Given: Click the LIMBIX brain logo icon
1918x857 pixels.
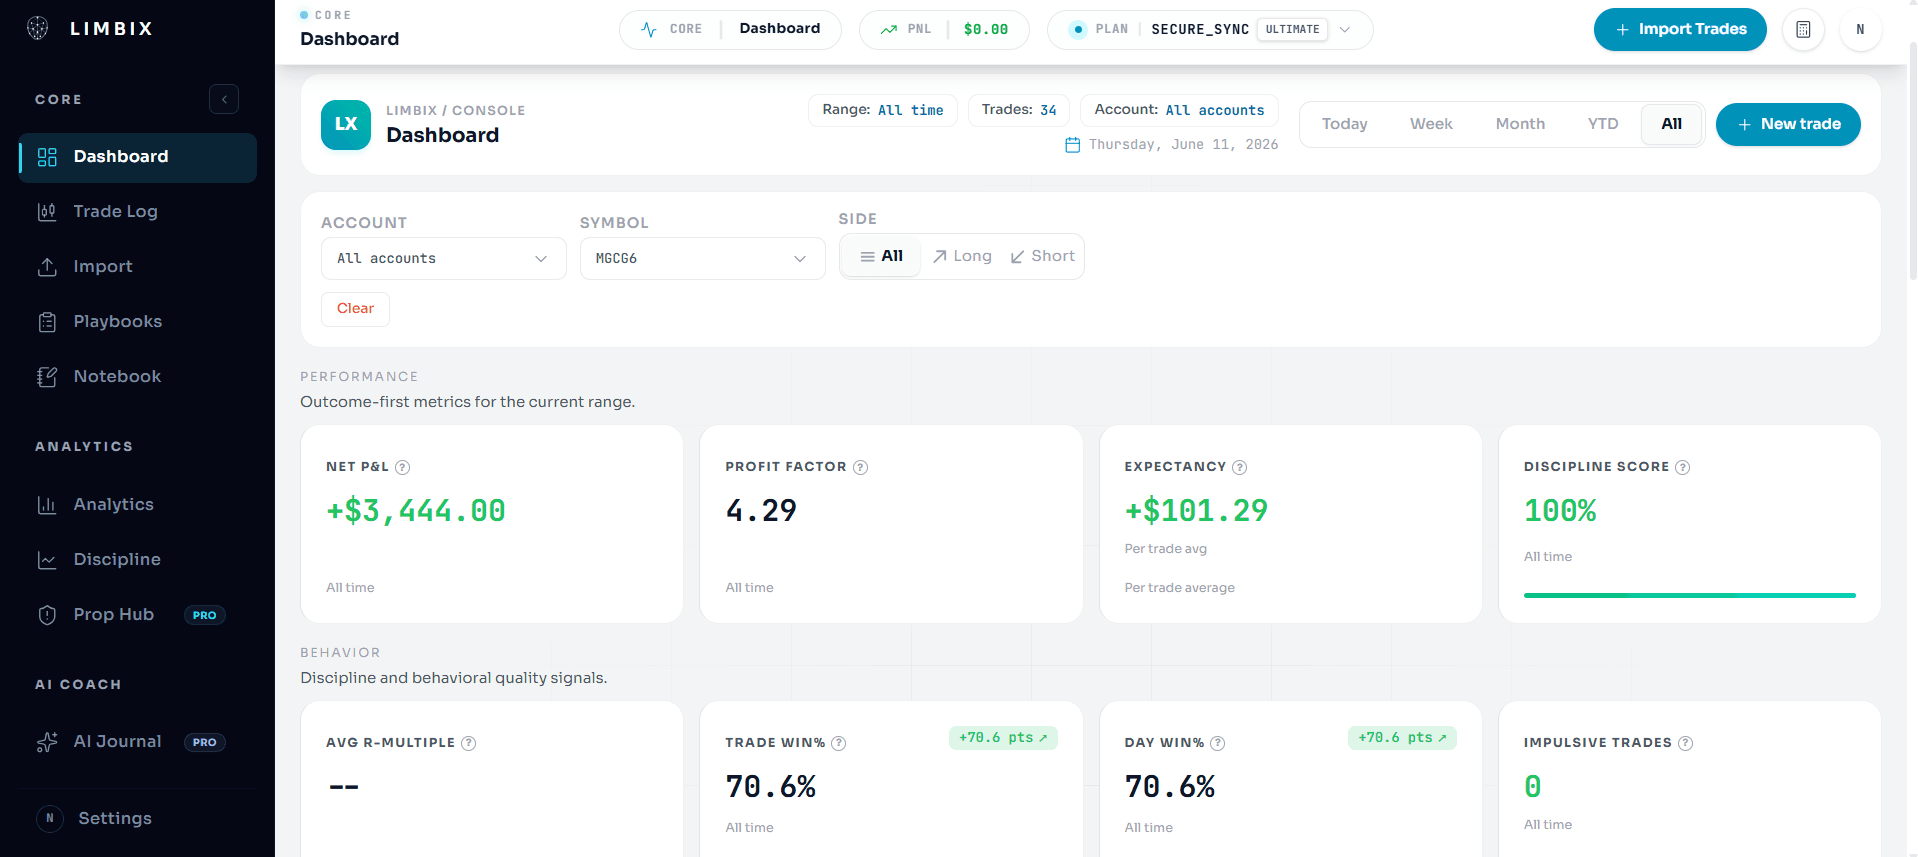Looking at the screenshot, I should 38,28.
